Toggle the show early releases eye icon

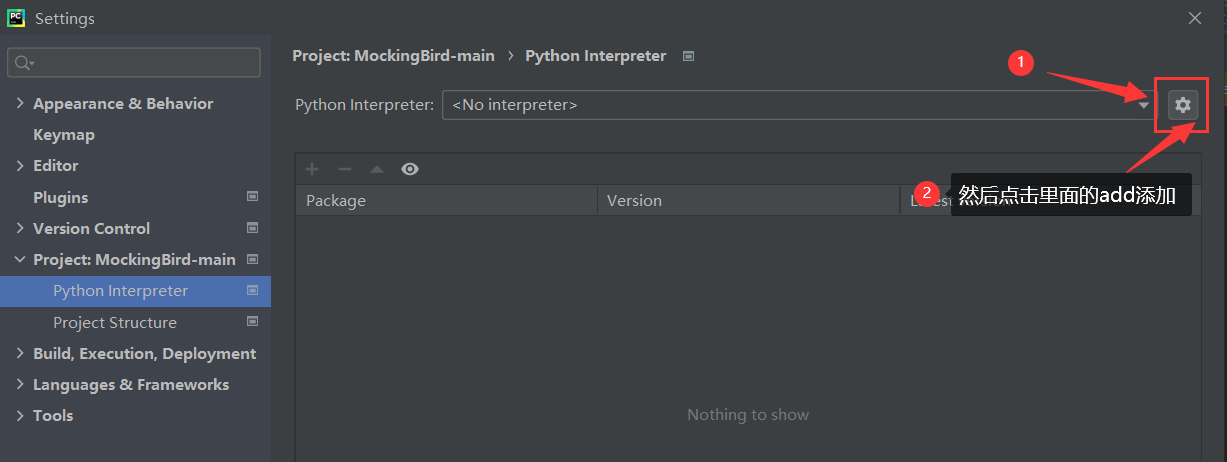(x=410, y=169)
